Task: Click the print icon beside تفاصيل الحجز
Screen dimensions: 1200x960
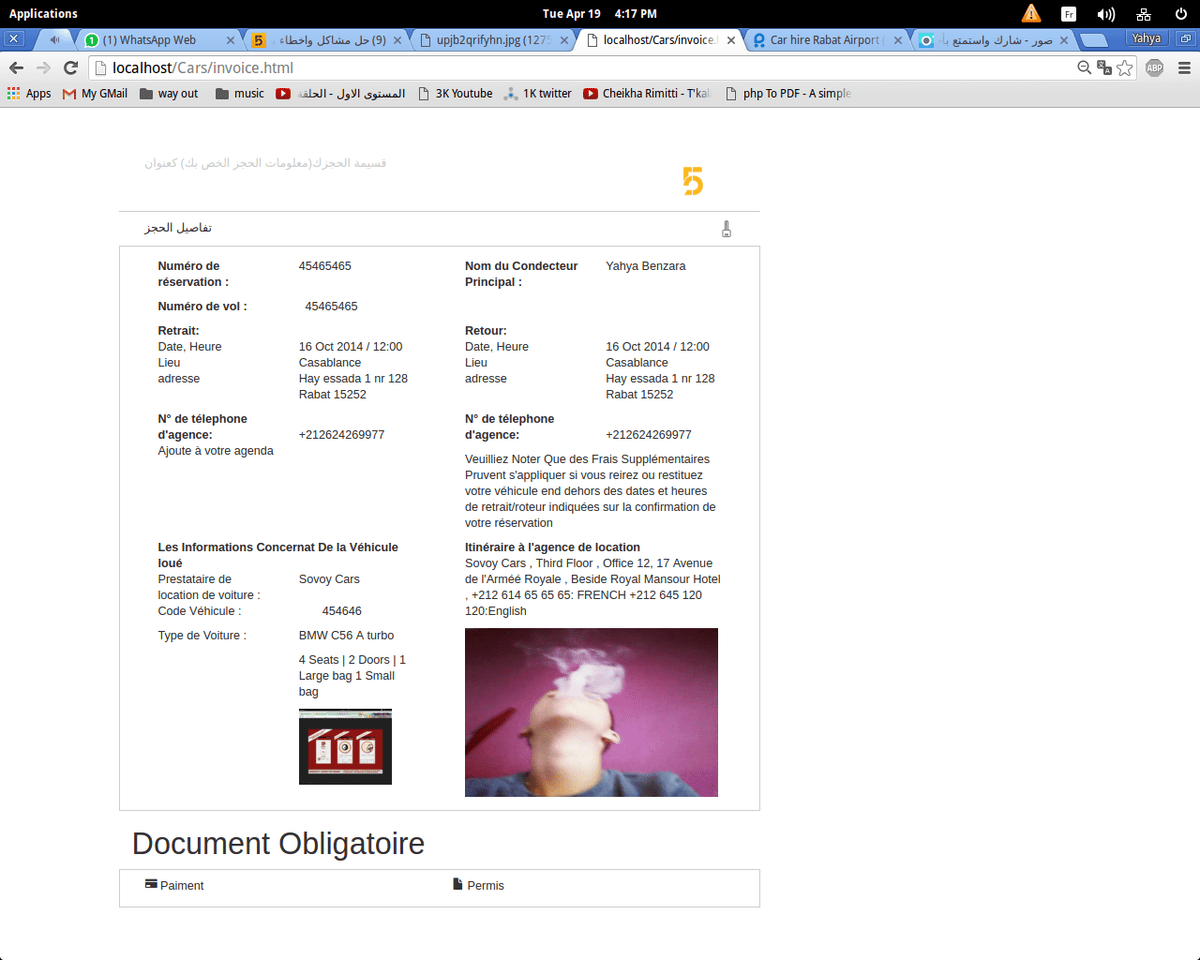Action: (x=726, y=229)
